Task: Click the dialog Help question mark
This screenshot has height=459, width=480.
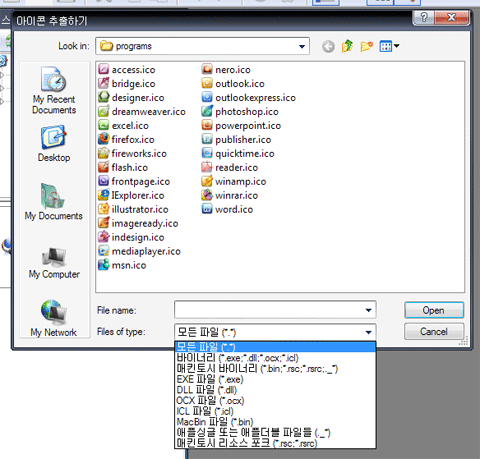Action: [423, 17]
